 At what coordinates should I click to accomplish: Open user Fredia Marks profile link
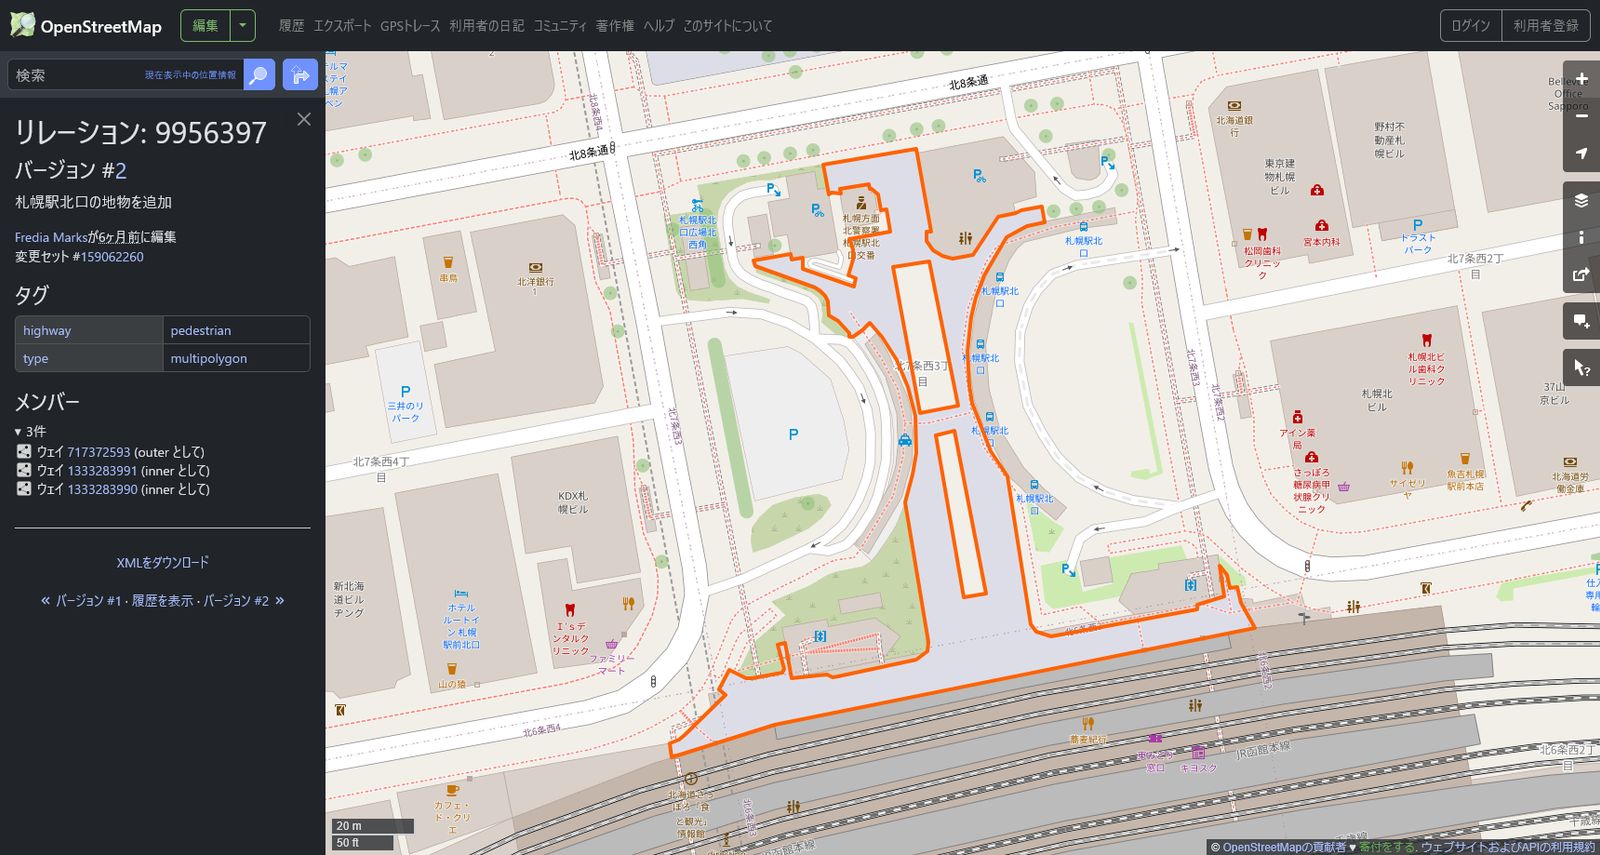point(51,237)
